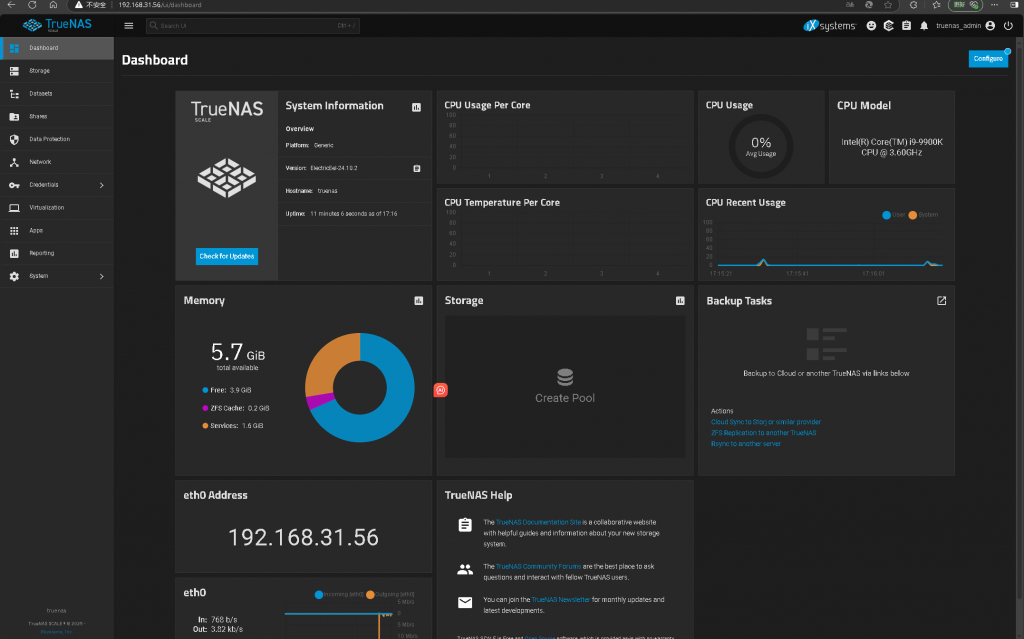This screenshot has width=1024, height=639.
Task: Open the Apps page
Action: click(x=36, y=230)
